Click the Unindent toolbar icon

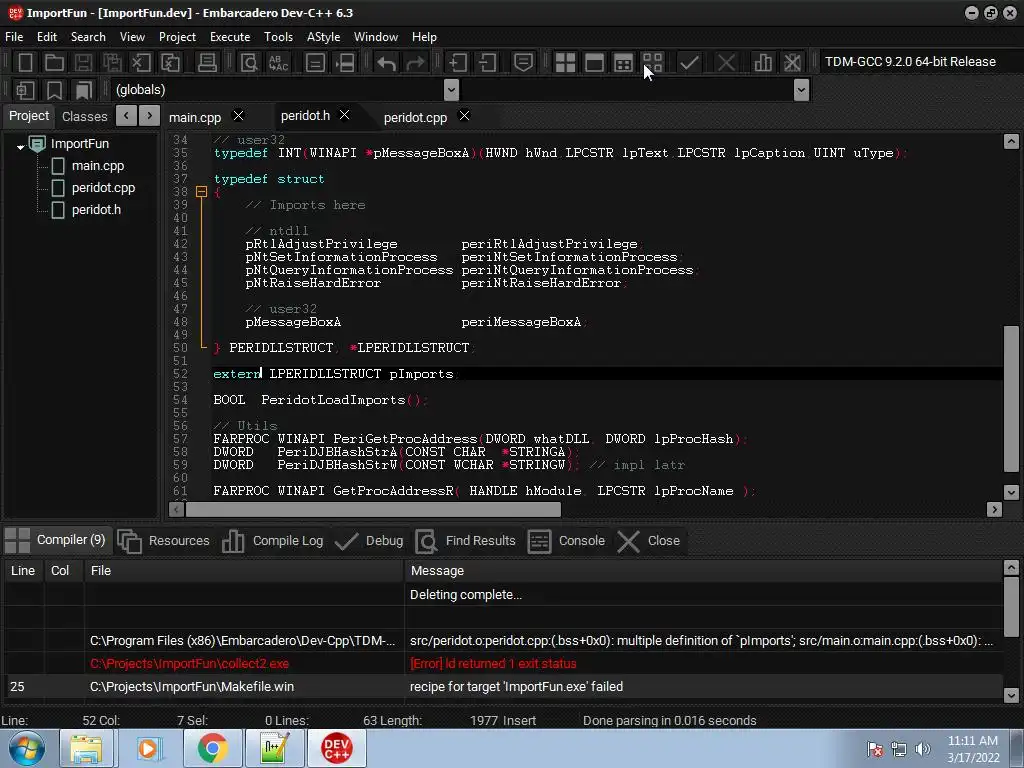click(487, 62)
